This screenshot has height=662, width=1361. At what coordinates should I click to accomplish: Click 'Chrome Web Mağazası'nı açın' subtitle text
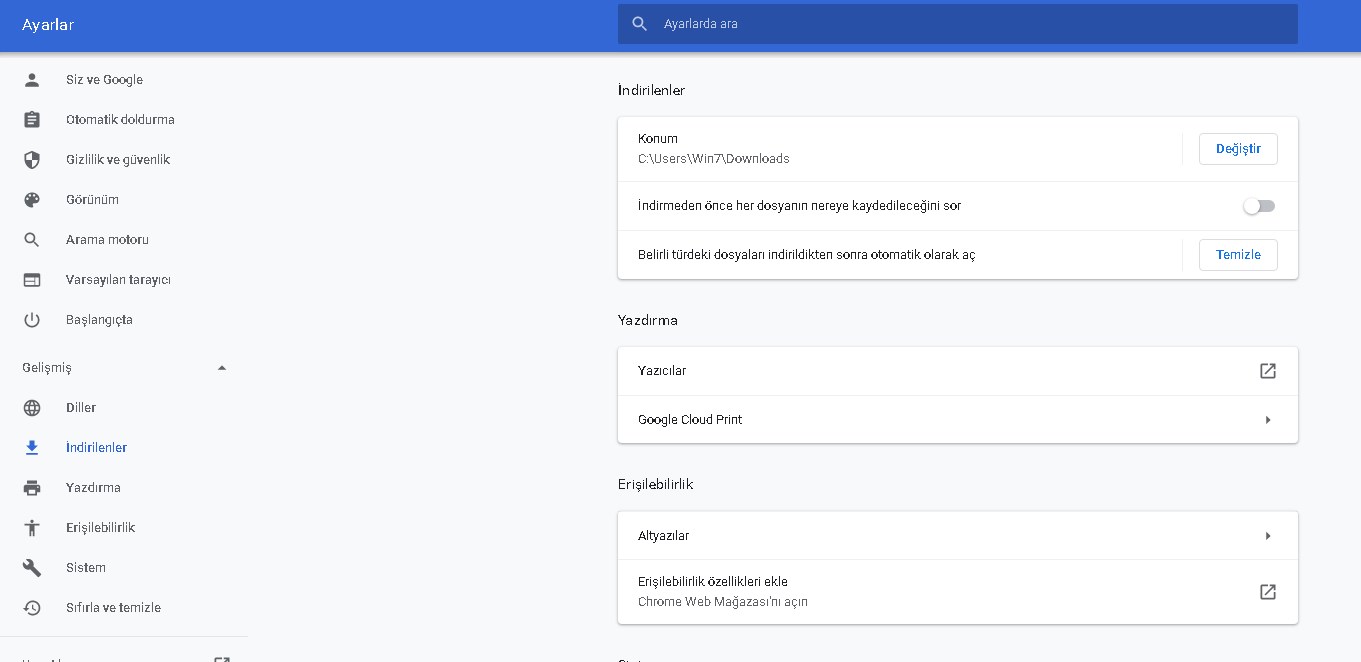(723, 602)
